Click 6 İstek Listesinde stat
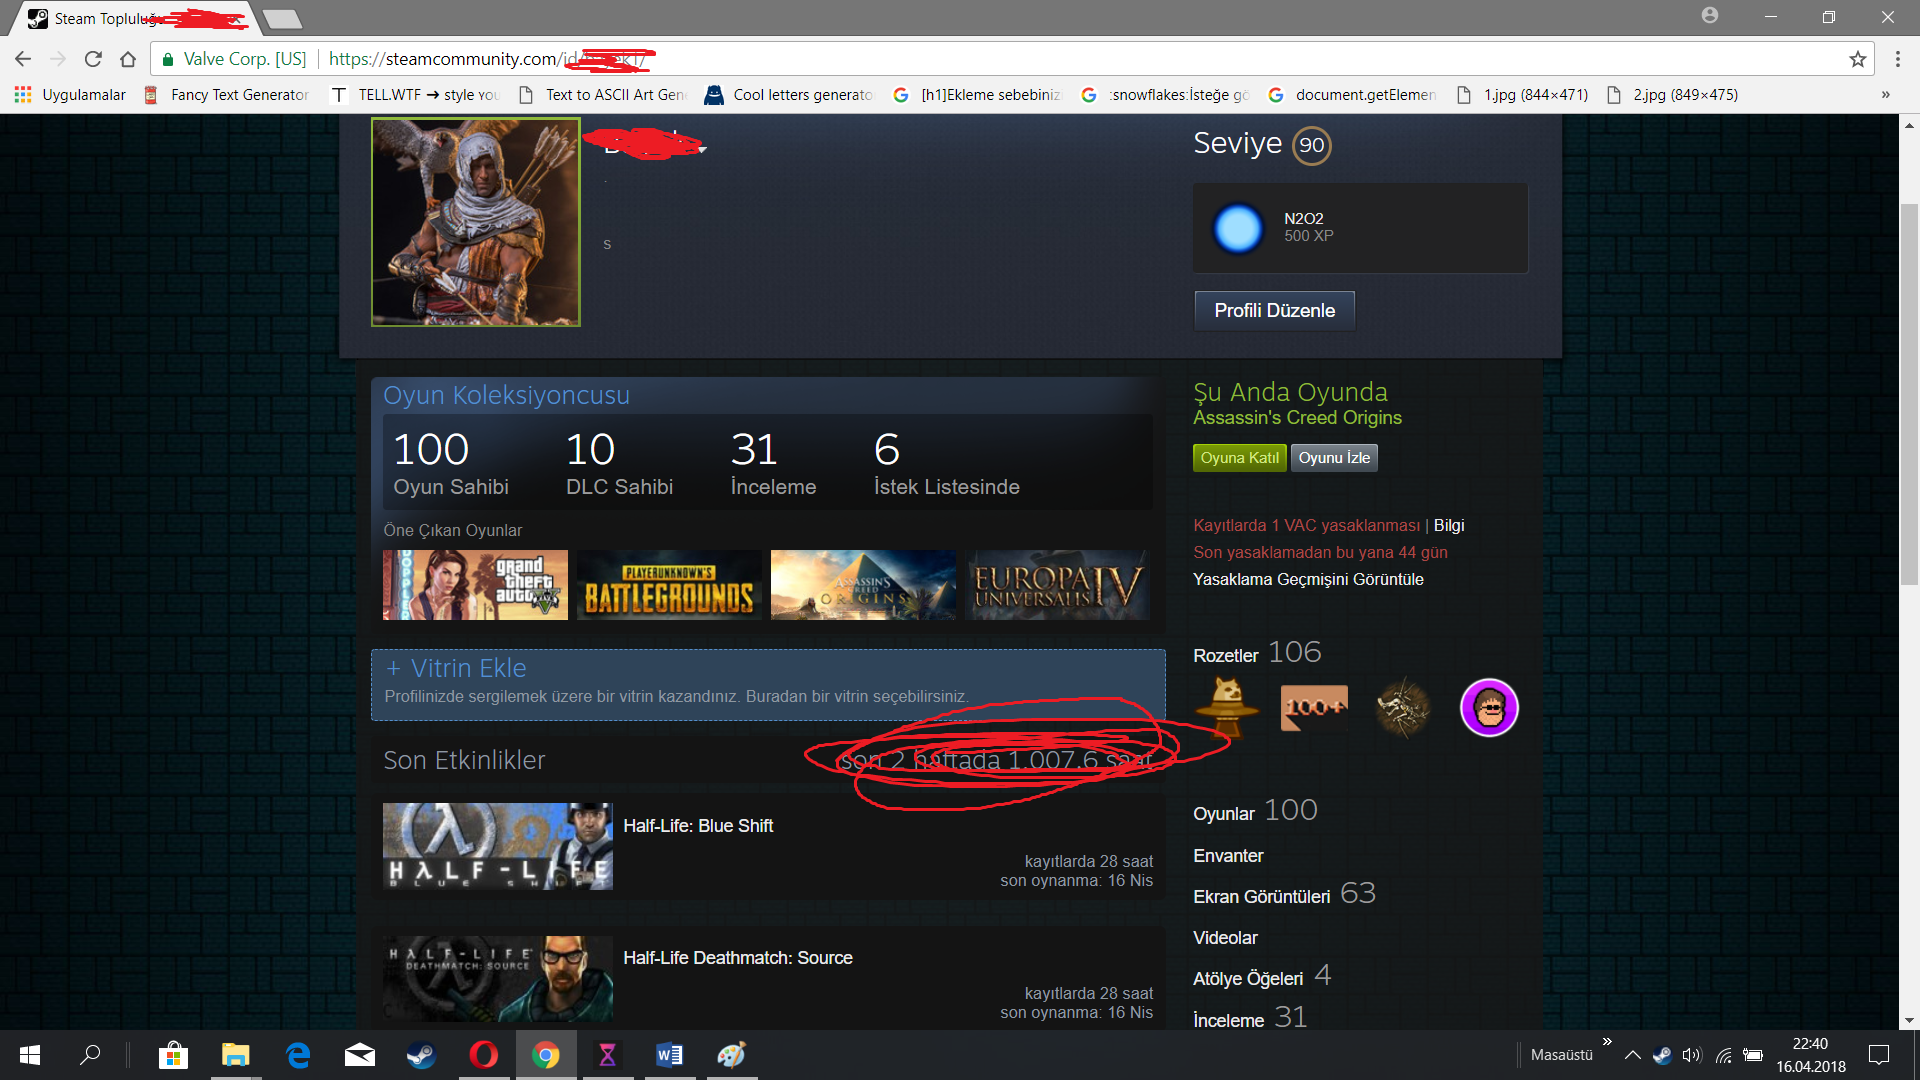1920x1080 pixels. click(x=946, y=464)
